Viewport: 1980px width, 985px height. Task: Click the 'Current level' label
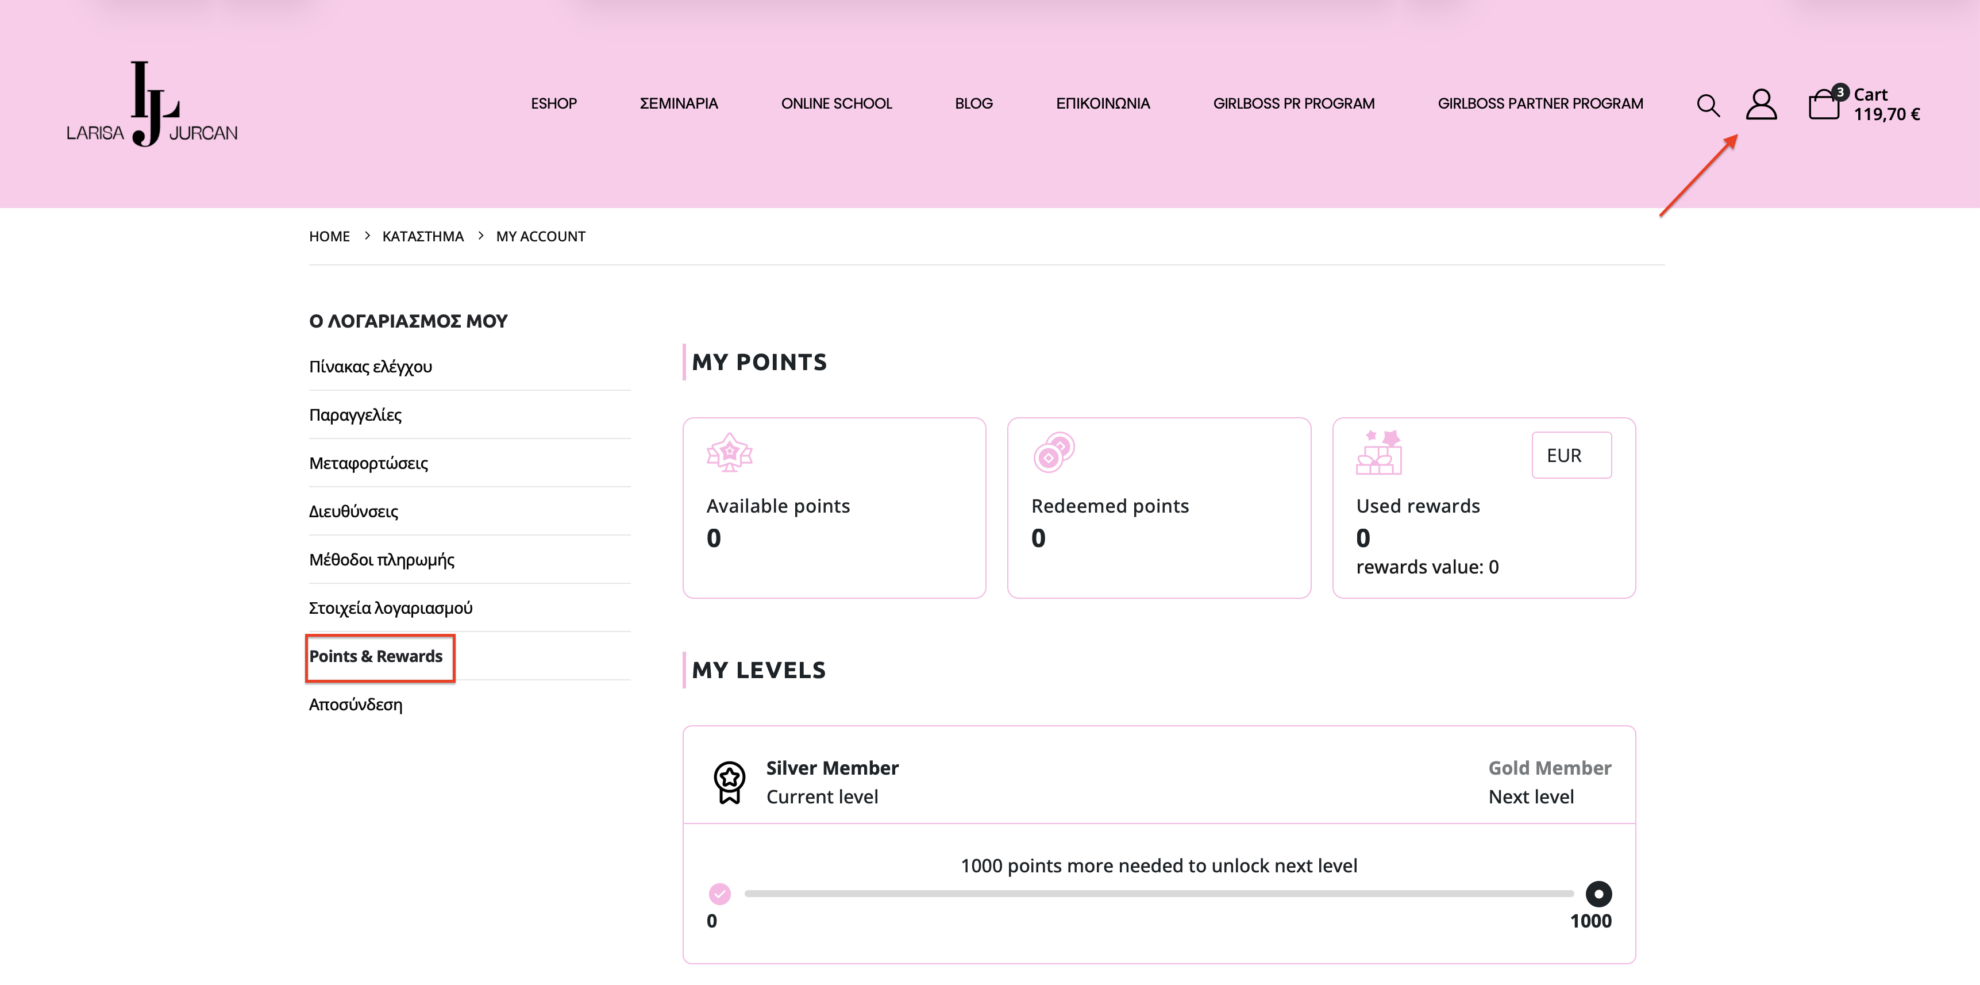tap(822, 797)
